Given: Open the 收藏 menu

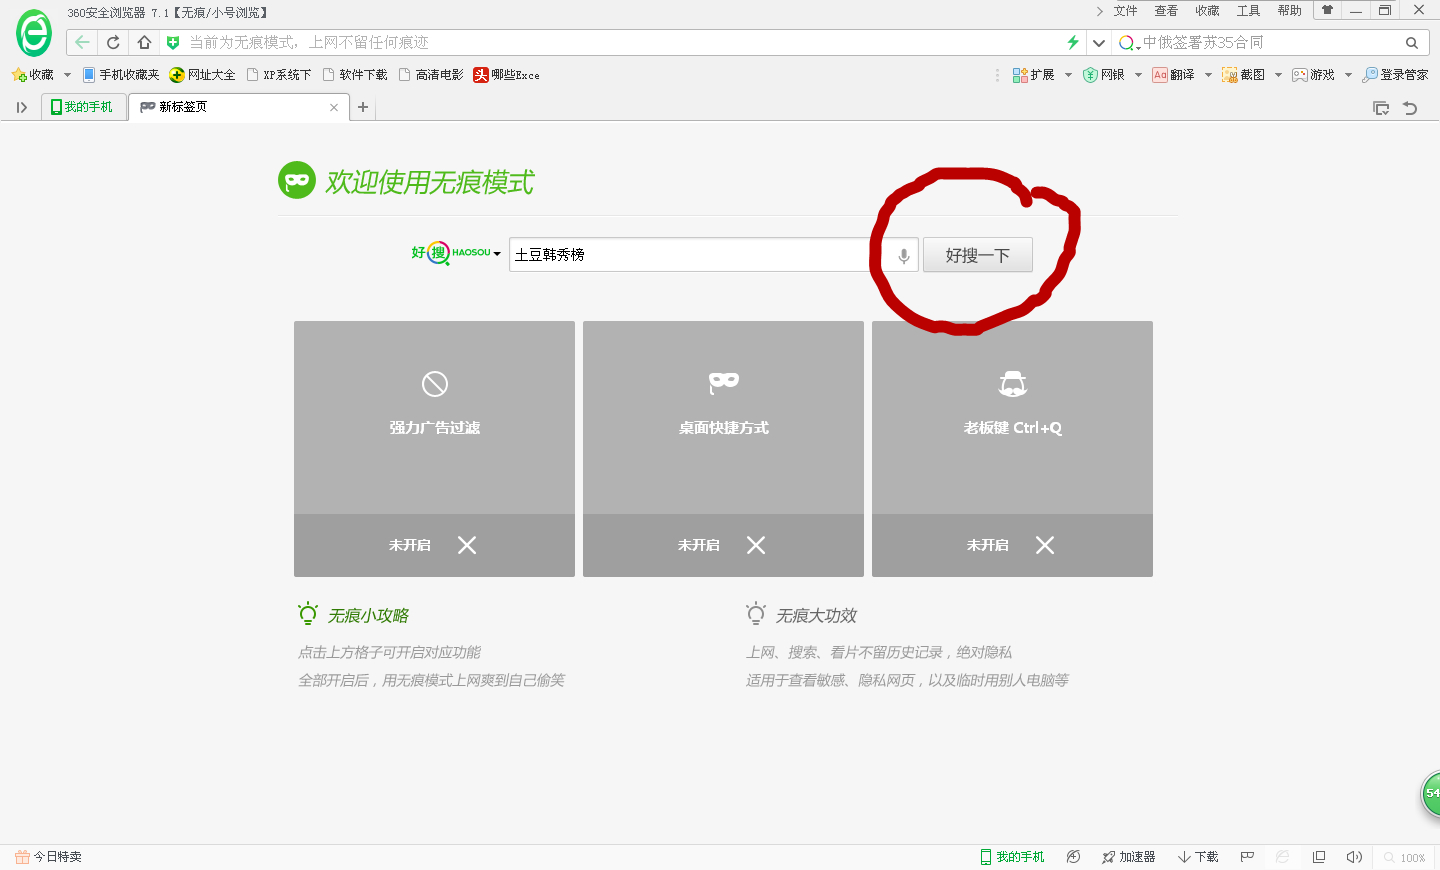Looking at the screenshot, I should tap(1207, 11).
